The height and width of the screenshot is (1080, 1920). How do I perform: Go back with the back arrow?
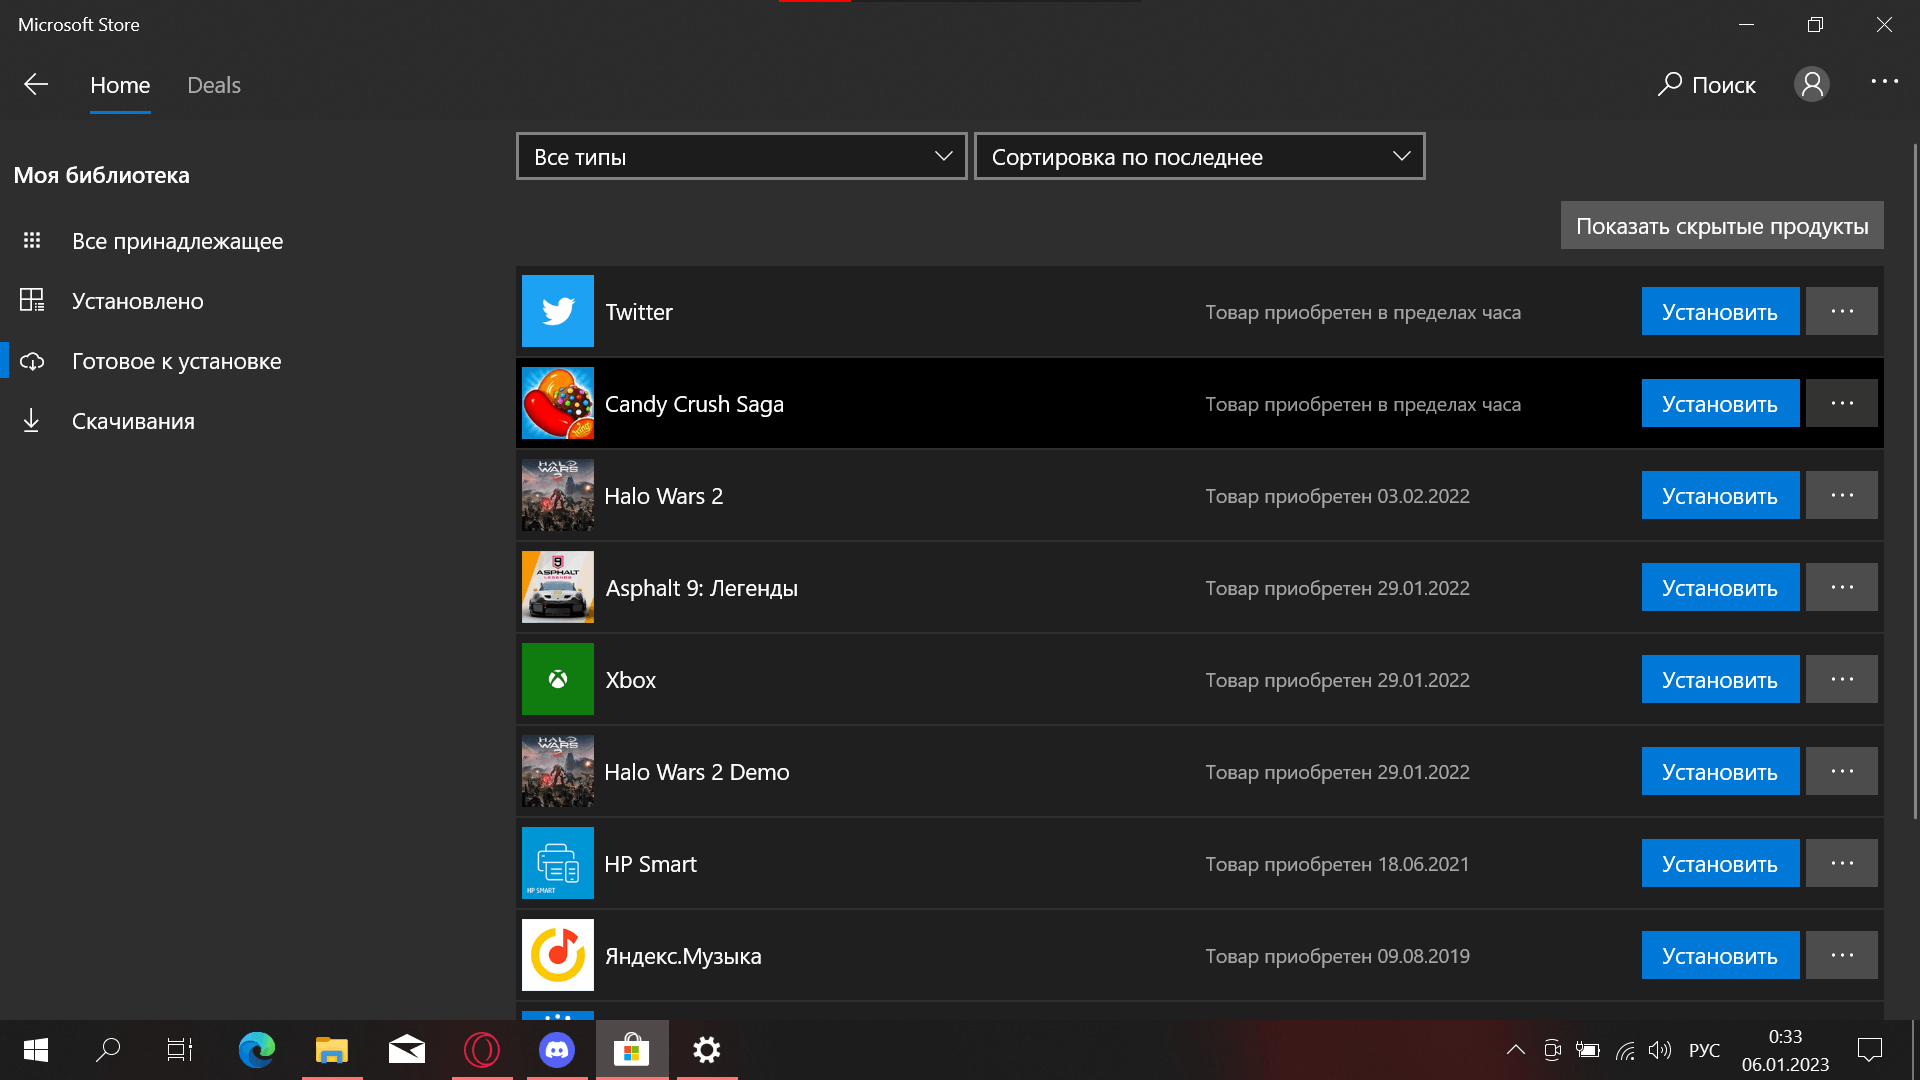click(x=36, y=85)
